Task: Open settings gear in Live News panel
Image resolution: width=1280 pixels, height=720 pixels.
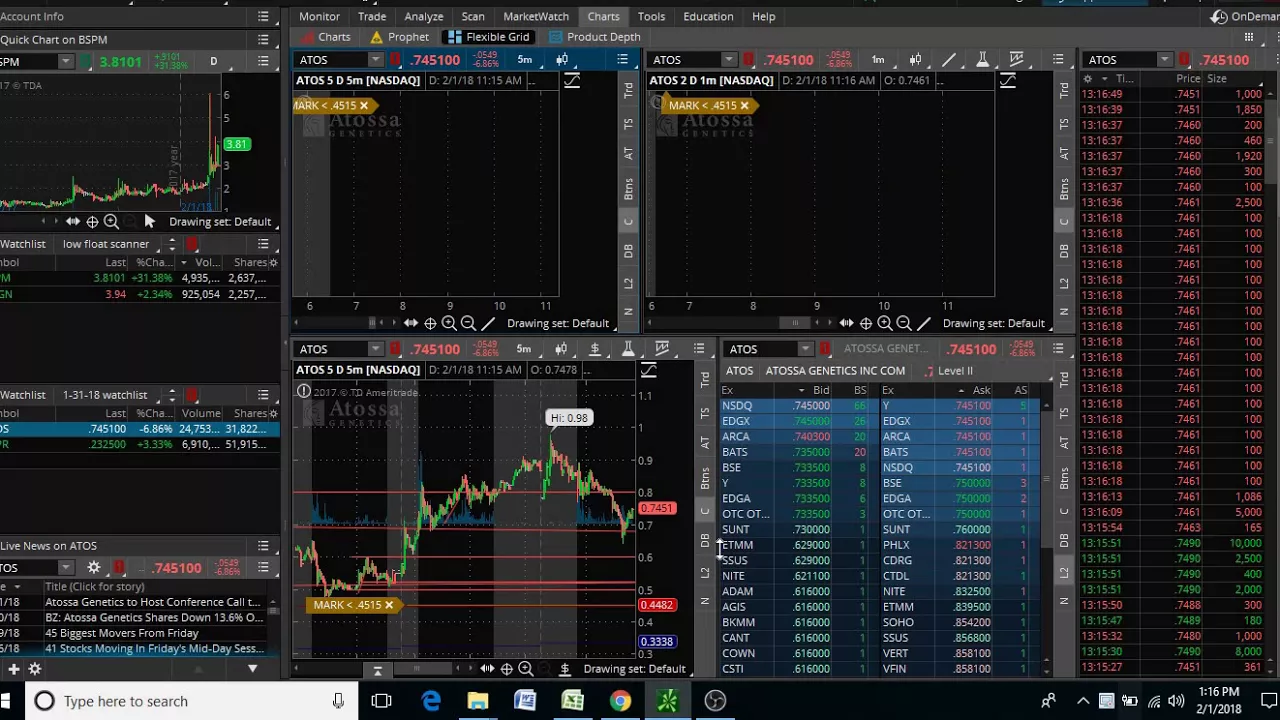Action: [94, 568]
